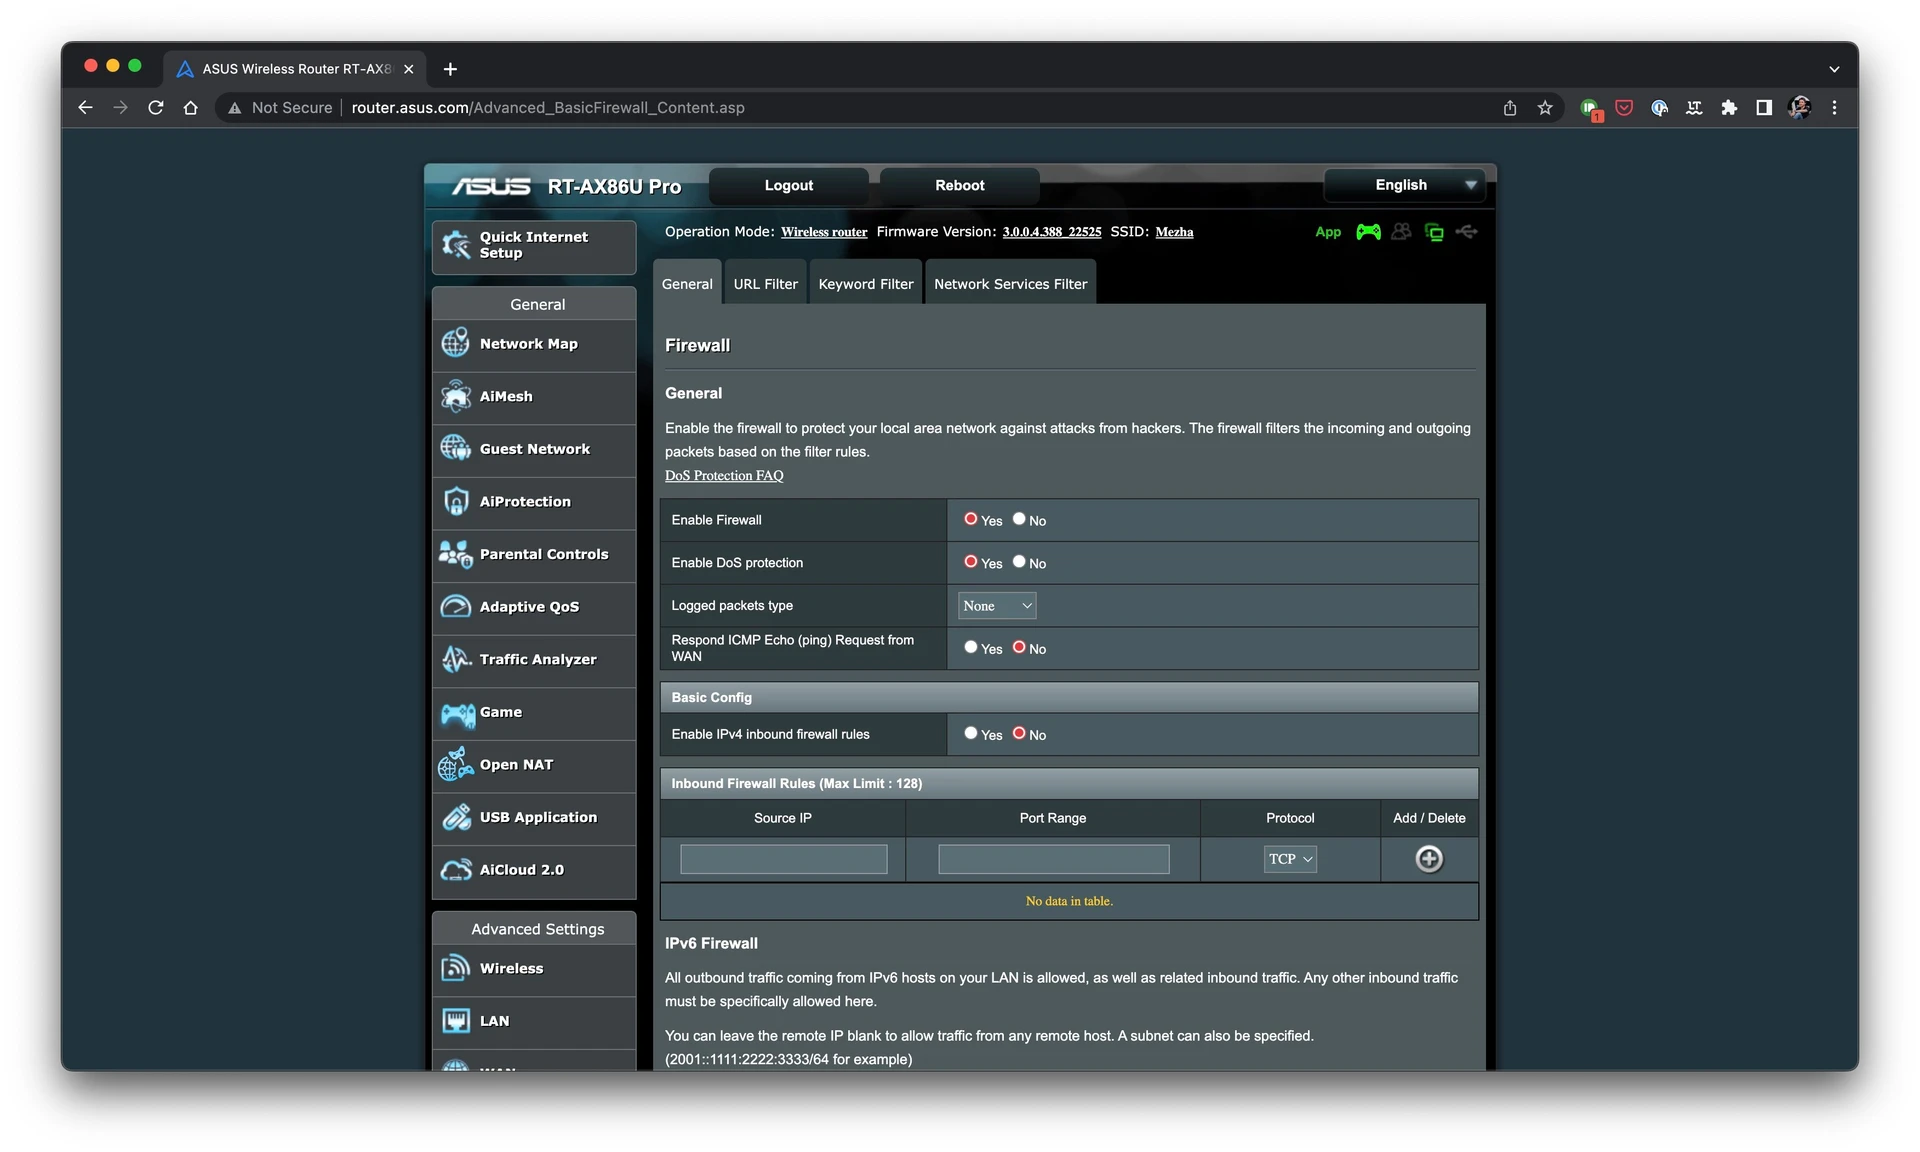Open the English language dropdown
This screenshot has width=1920, height=1152.
coord(1404,185)
